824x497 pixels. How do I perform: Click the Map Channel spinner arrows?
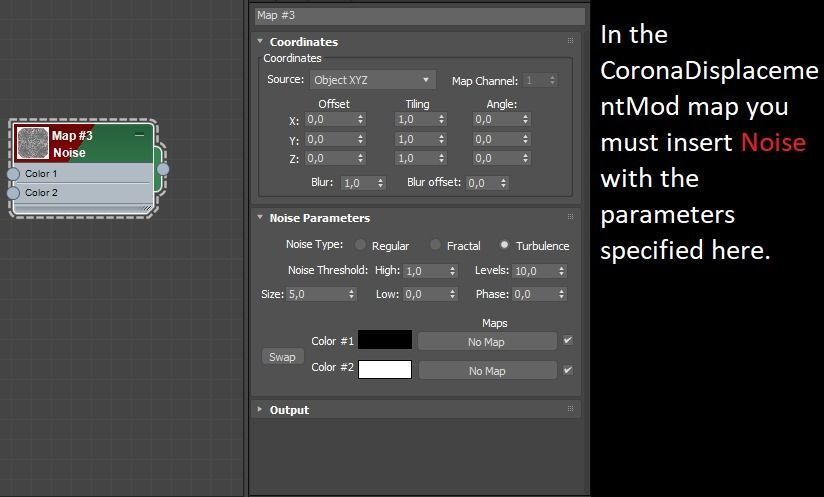(x=552, y=80)
